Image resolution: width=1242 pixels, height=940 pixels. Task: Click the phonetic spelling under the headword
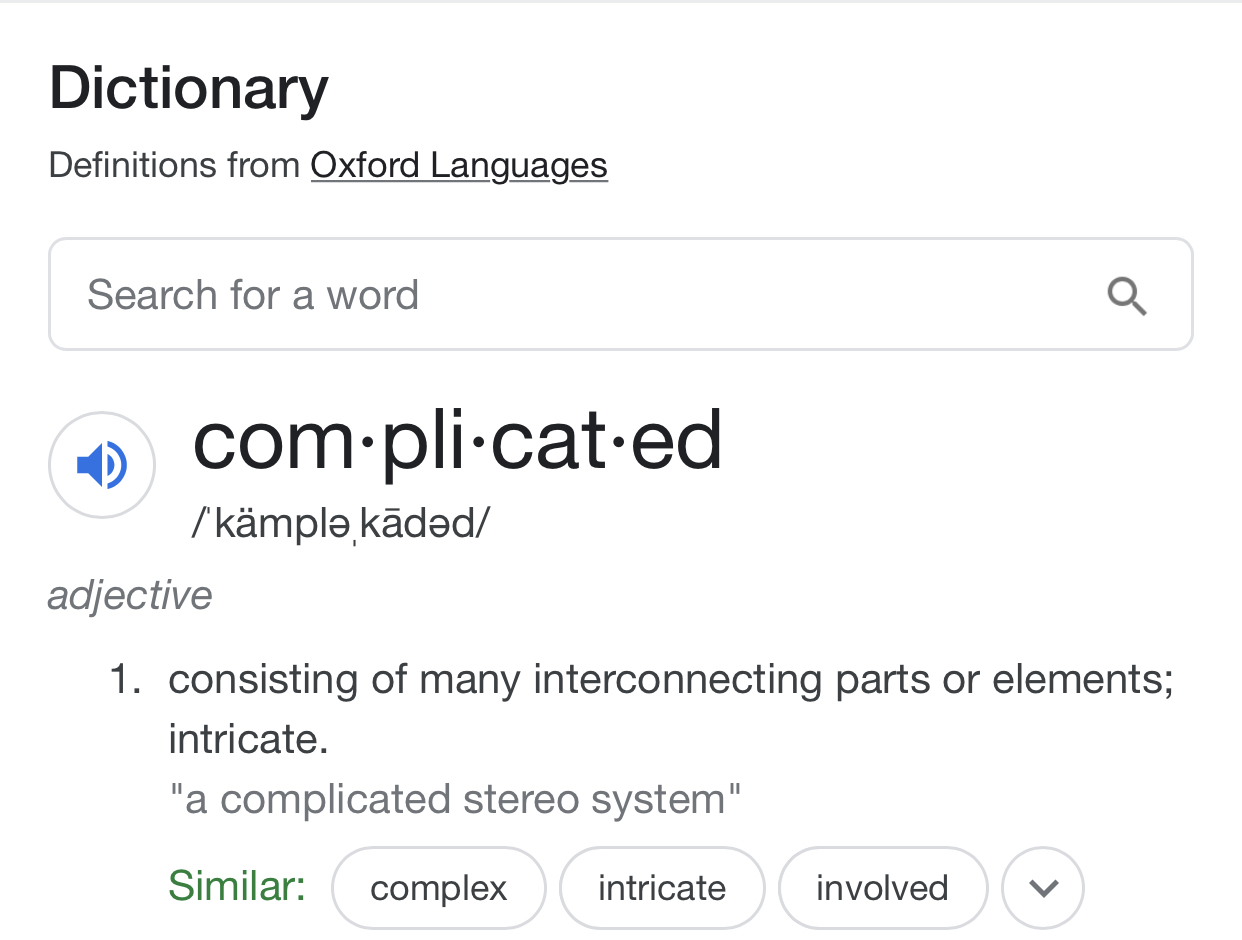coord(340,523)
